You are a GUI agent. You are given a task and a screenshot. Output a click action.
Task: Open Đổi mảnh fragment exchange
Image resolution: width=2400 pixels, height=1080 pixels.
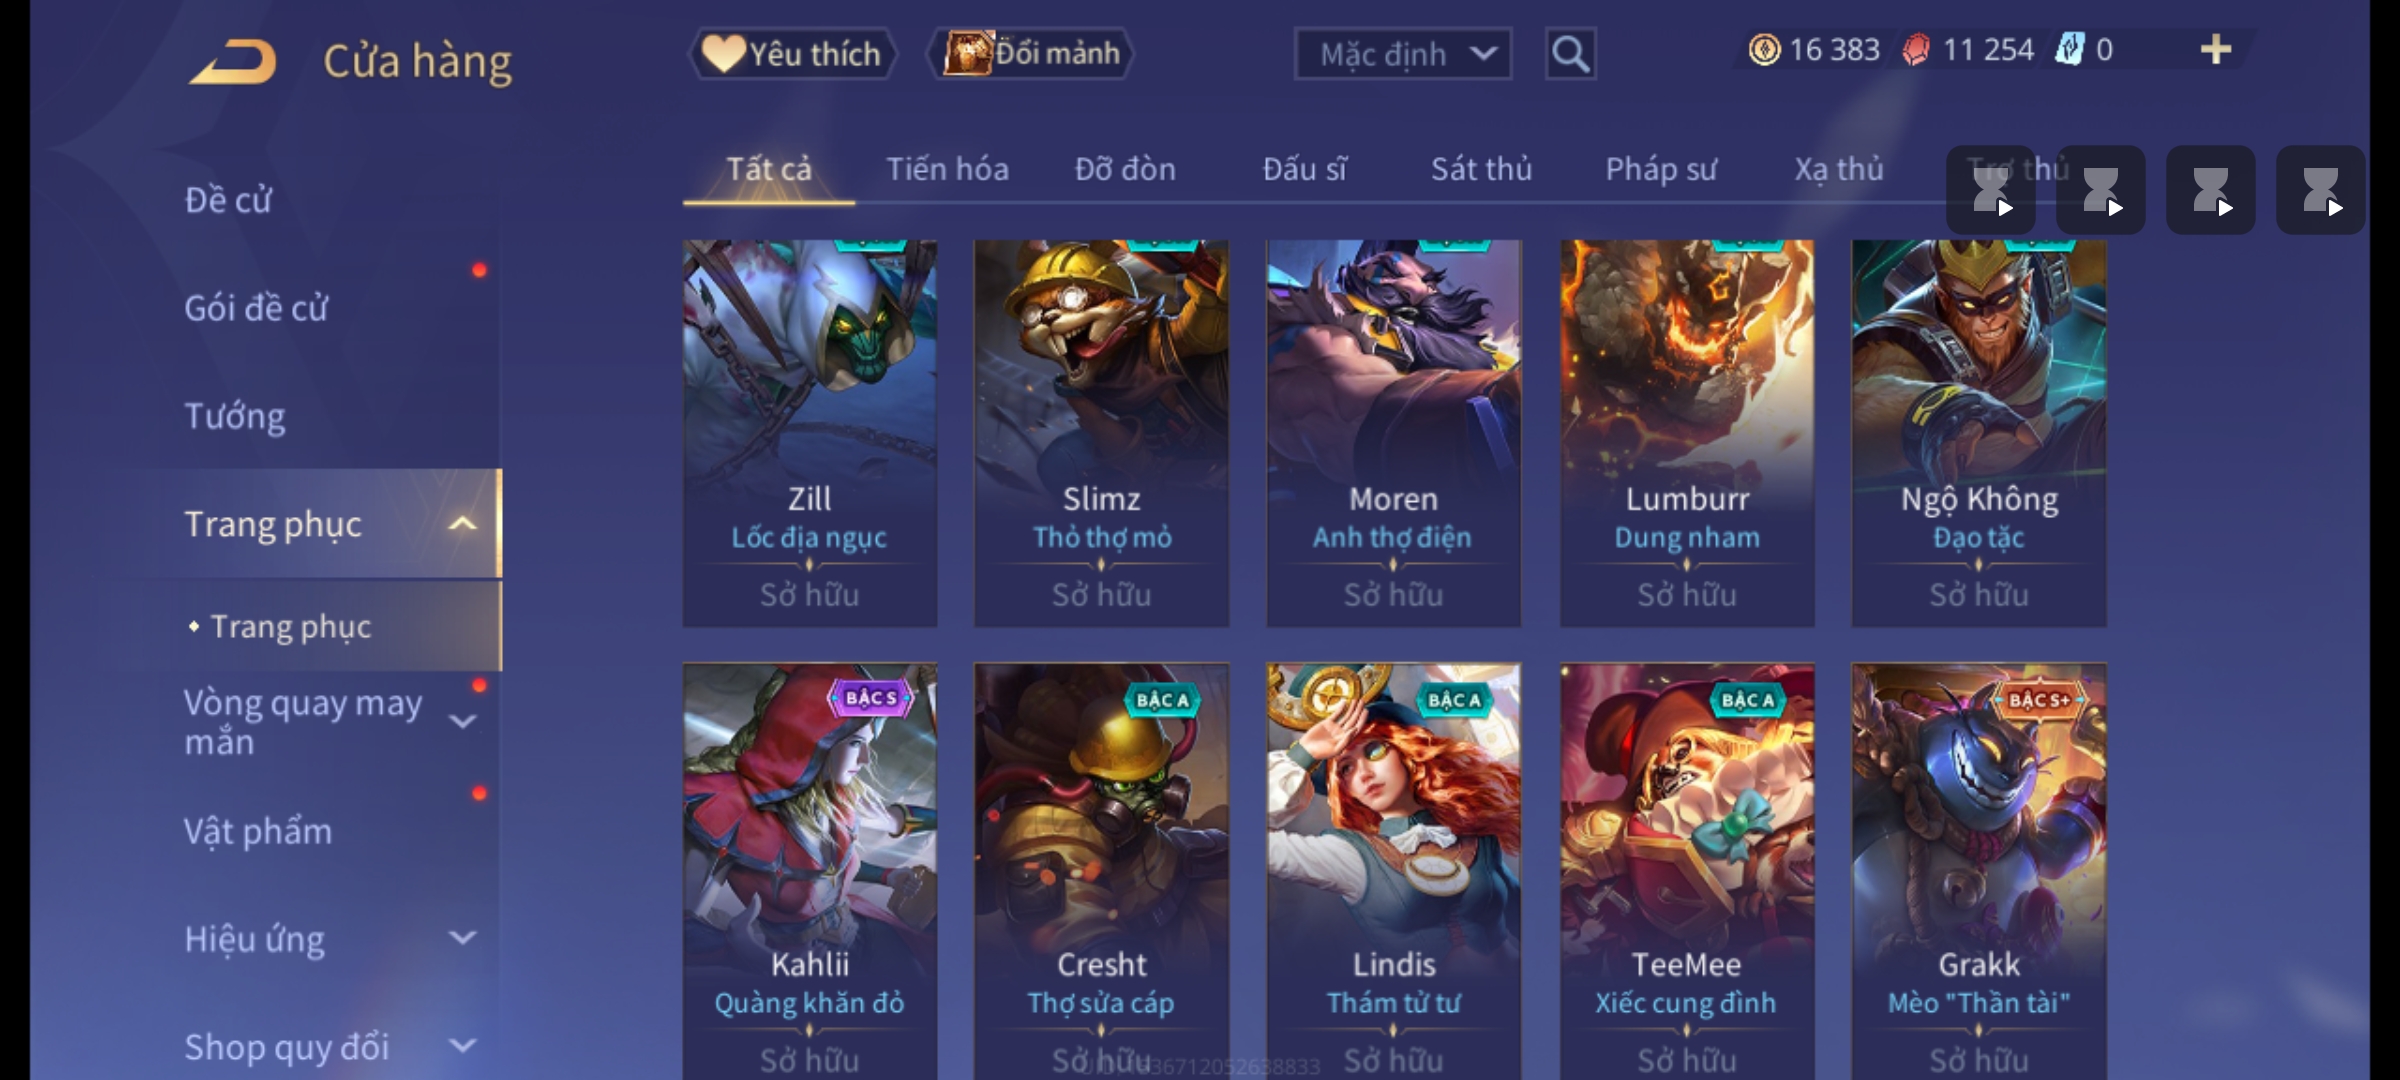(x=1032, y=54)
